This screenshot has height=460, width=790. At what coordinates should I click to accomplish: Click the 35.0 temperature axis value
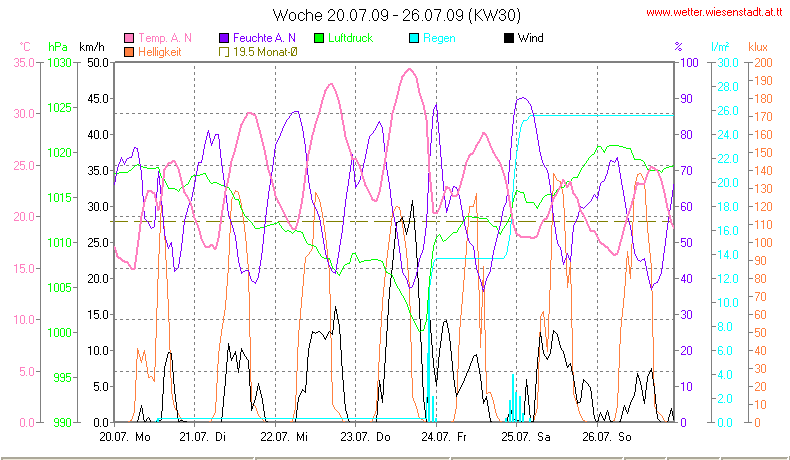click(x=24, y=63)
